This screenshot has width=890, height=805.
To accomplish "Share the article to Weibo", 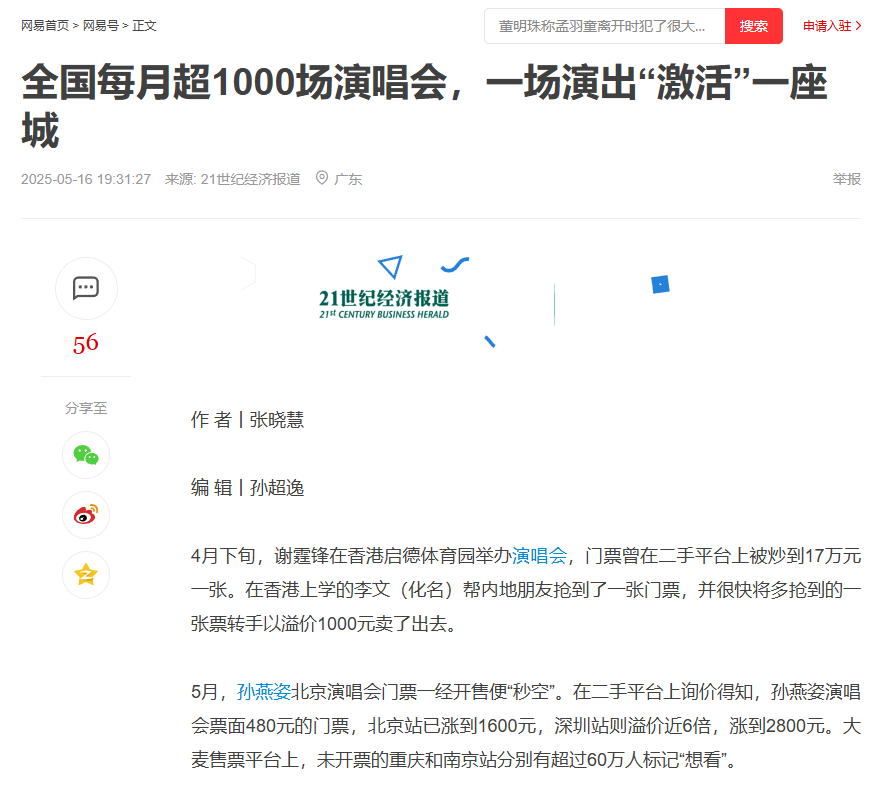I will pyautogui.click(x=86, y=515).
